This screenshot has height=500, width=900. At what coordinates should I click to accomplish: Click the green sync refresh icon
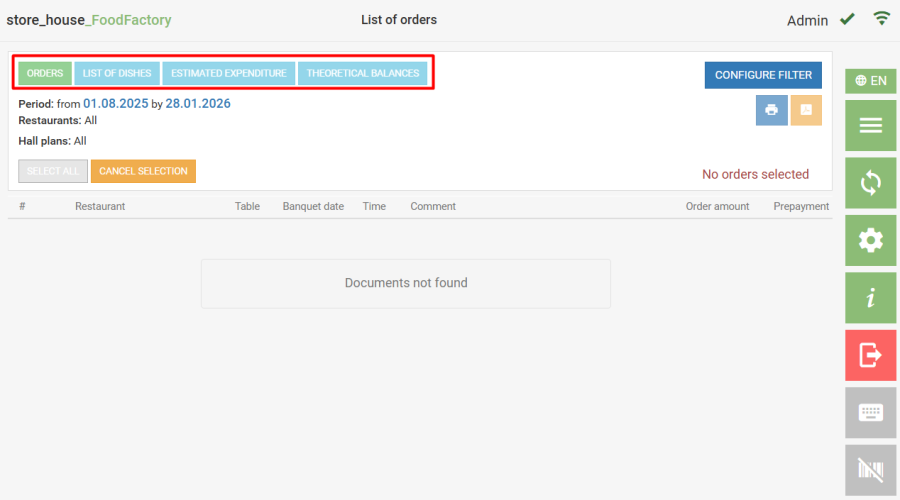click(870, 183)
